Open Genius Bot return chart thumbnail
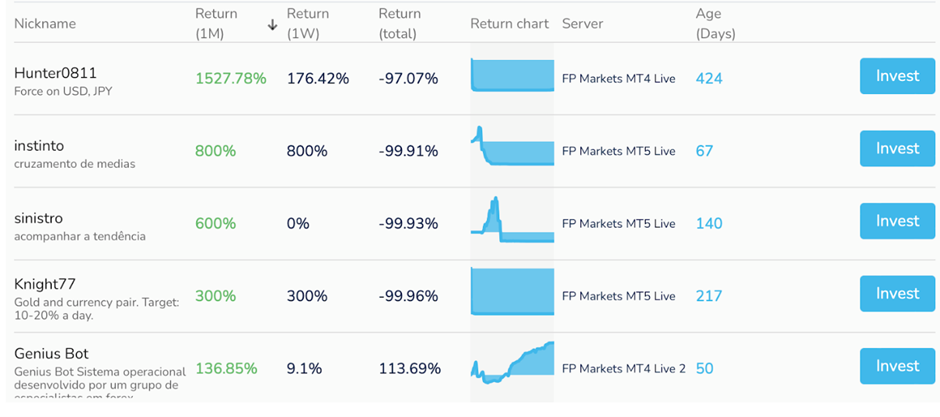This screenshot has width=940, height=417. 513,362
